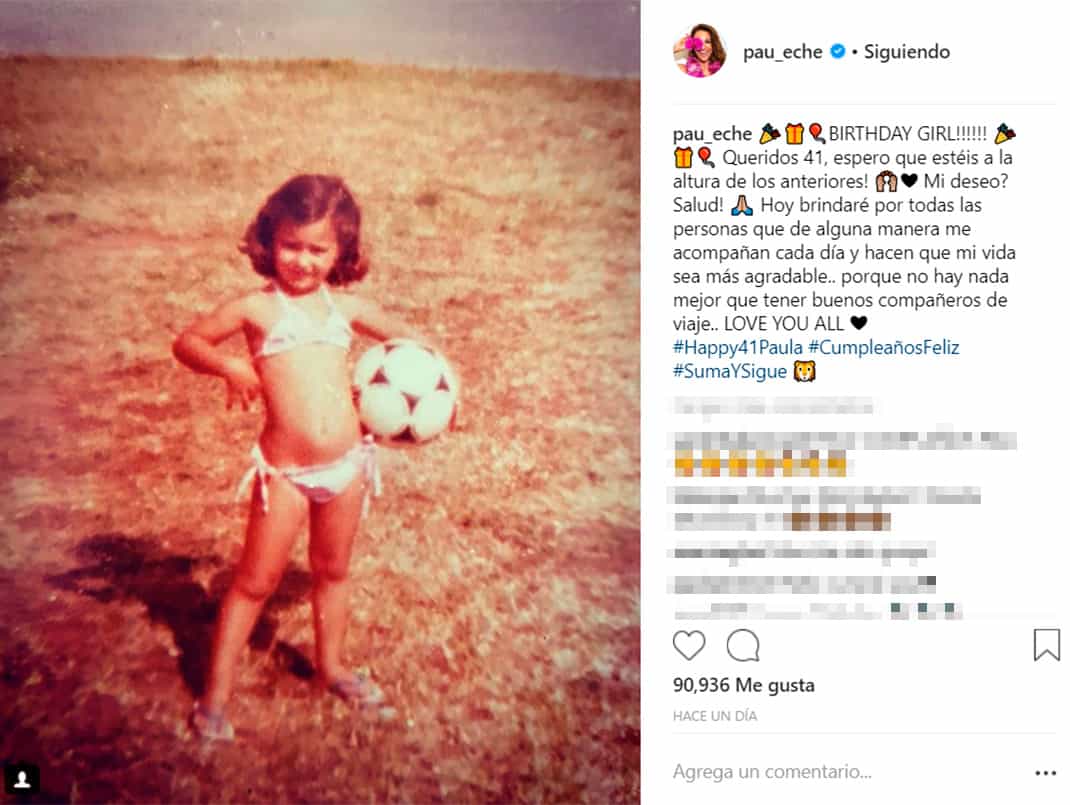Viewport: 1070px width, 805px height.
Task: Open pau_eche username in the header
Action: [782, 52]
